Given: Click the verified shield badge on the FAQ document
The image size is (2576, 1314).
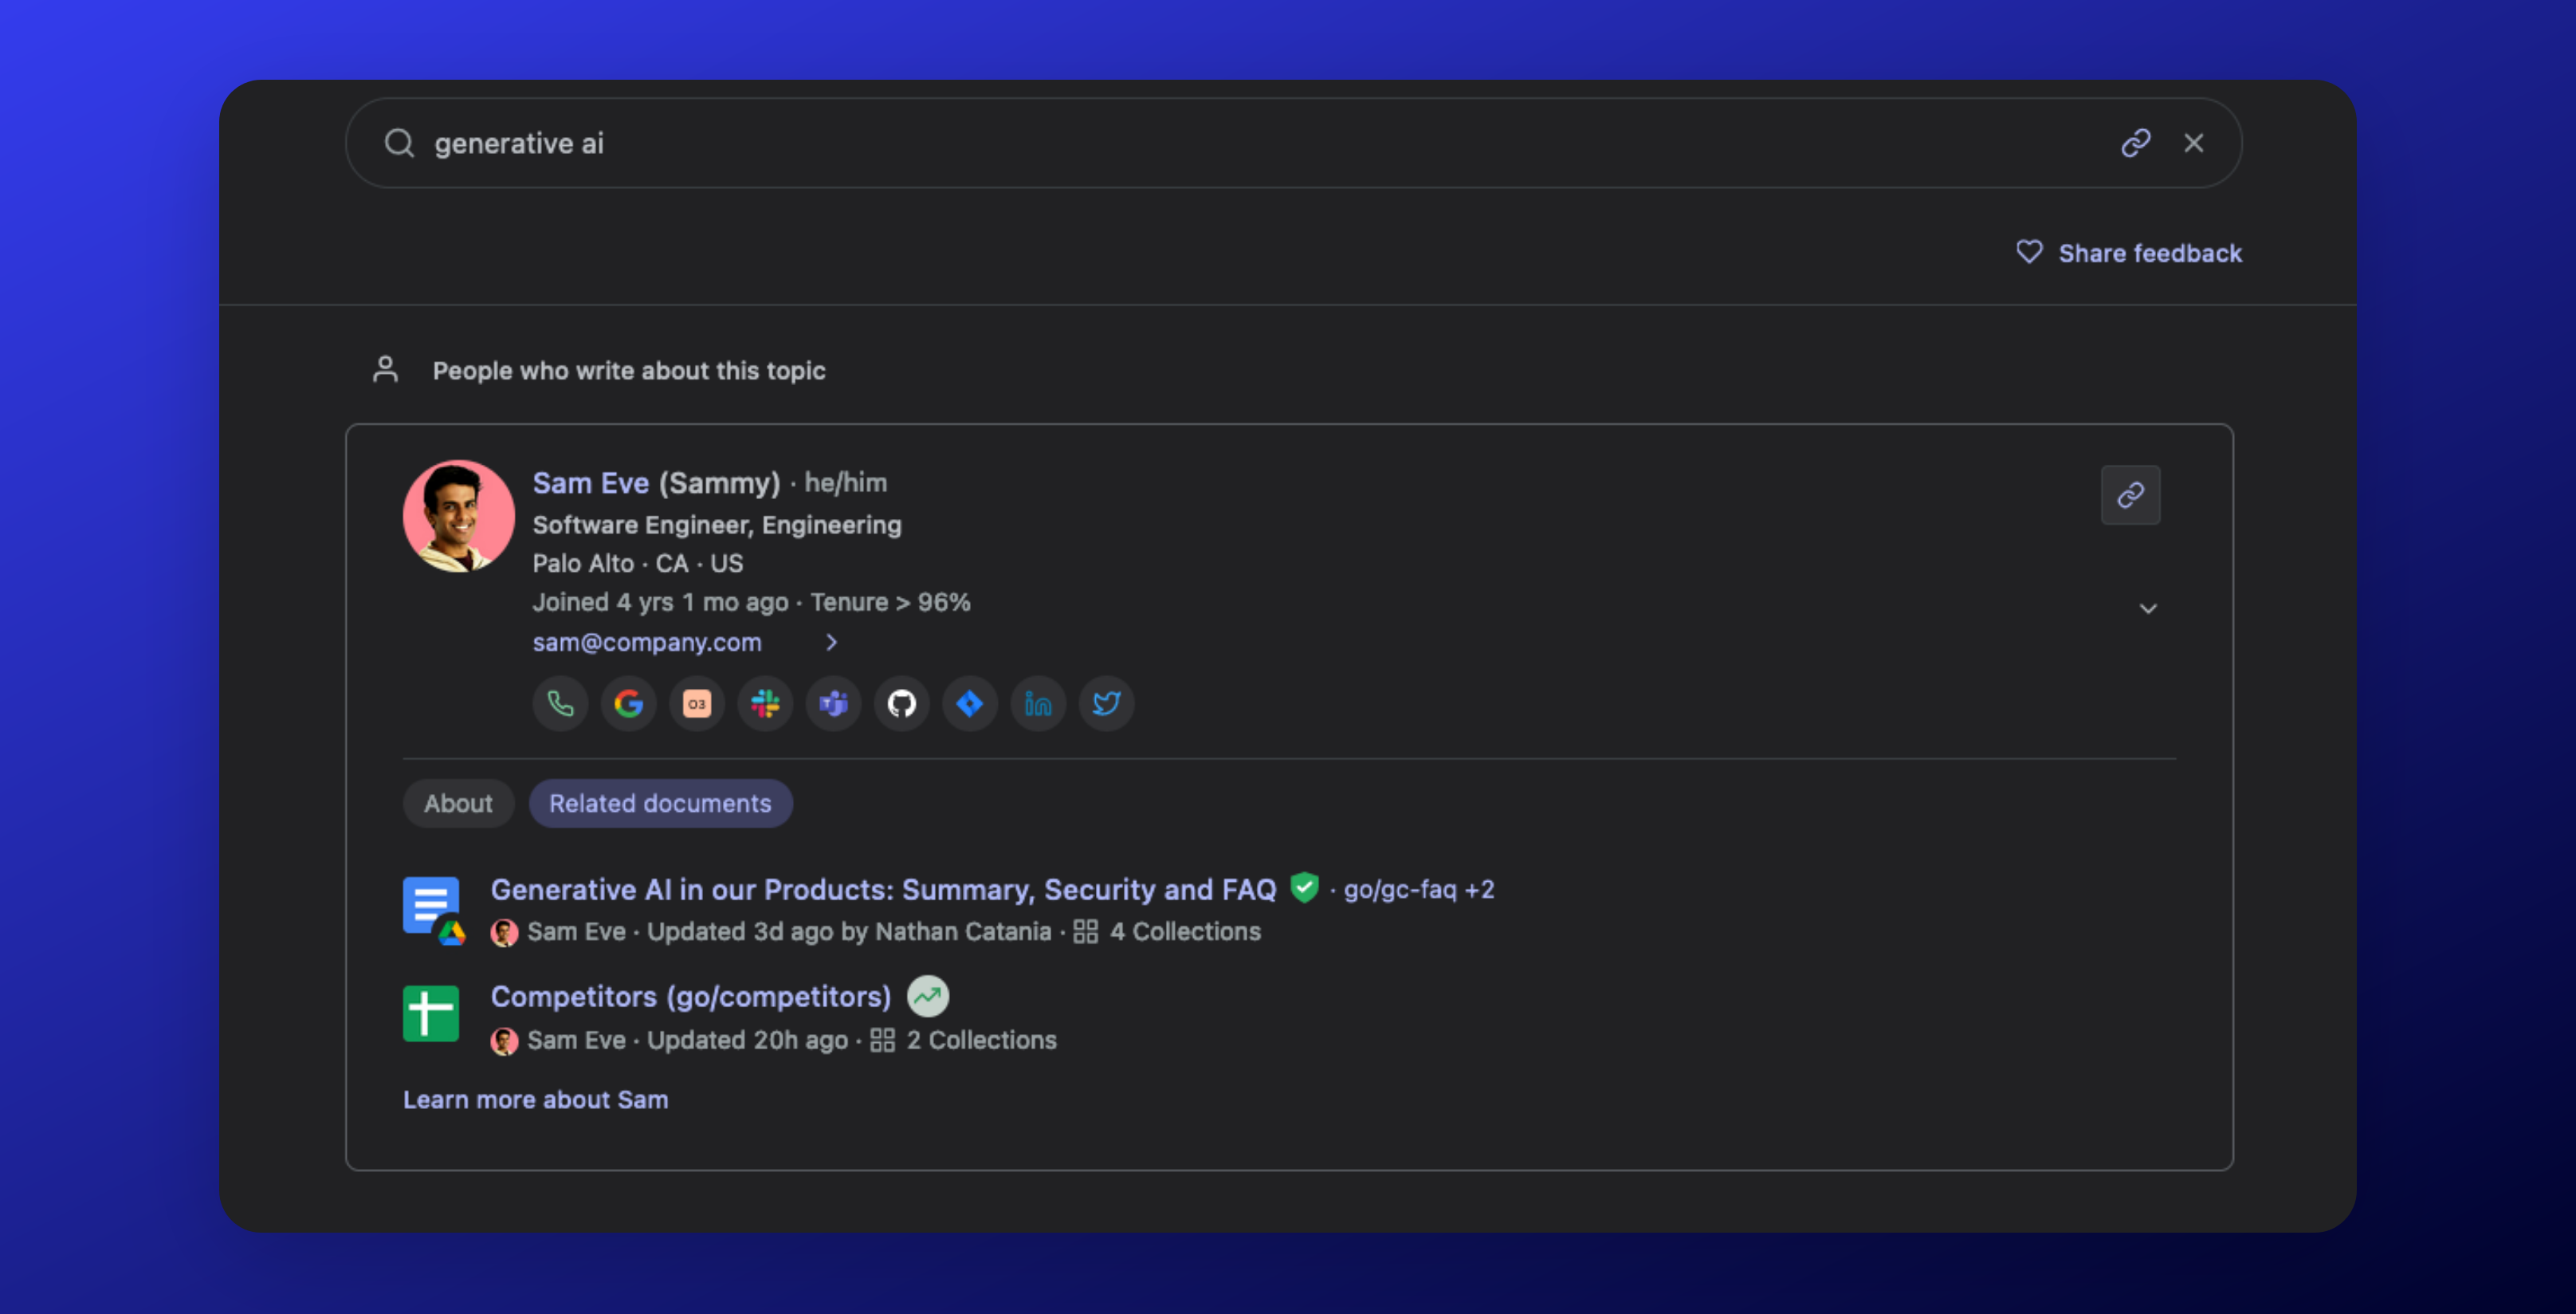Looking at the screenshot, I should click(1304, 888).
